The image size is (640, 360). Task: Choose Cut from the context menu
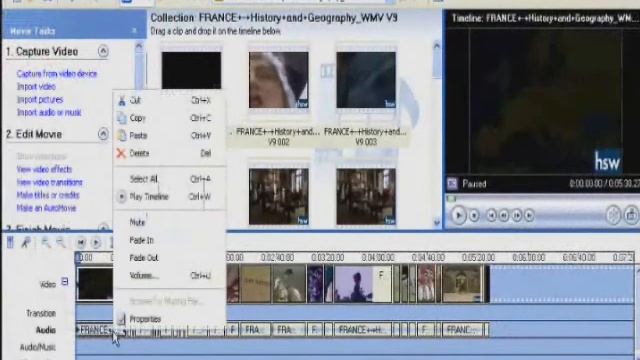click(169, 100)
